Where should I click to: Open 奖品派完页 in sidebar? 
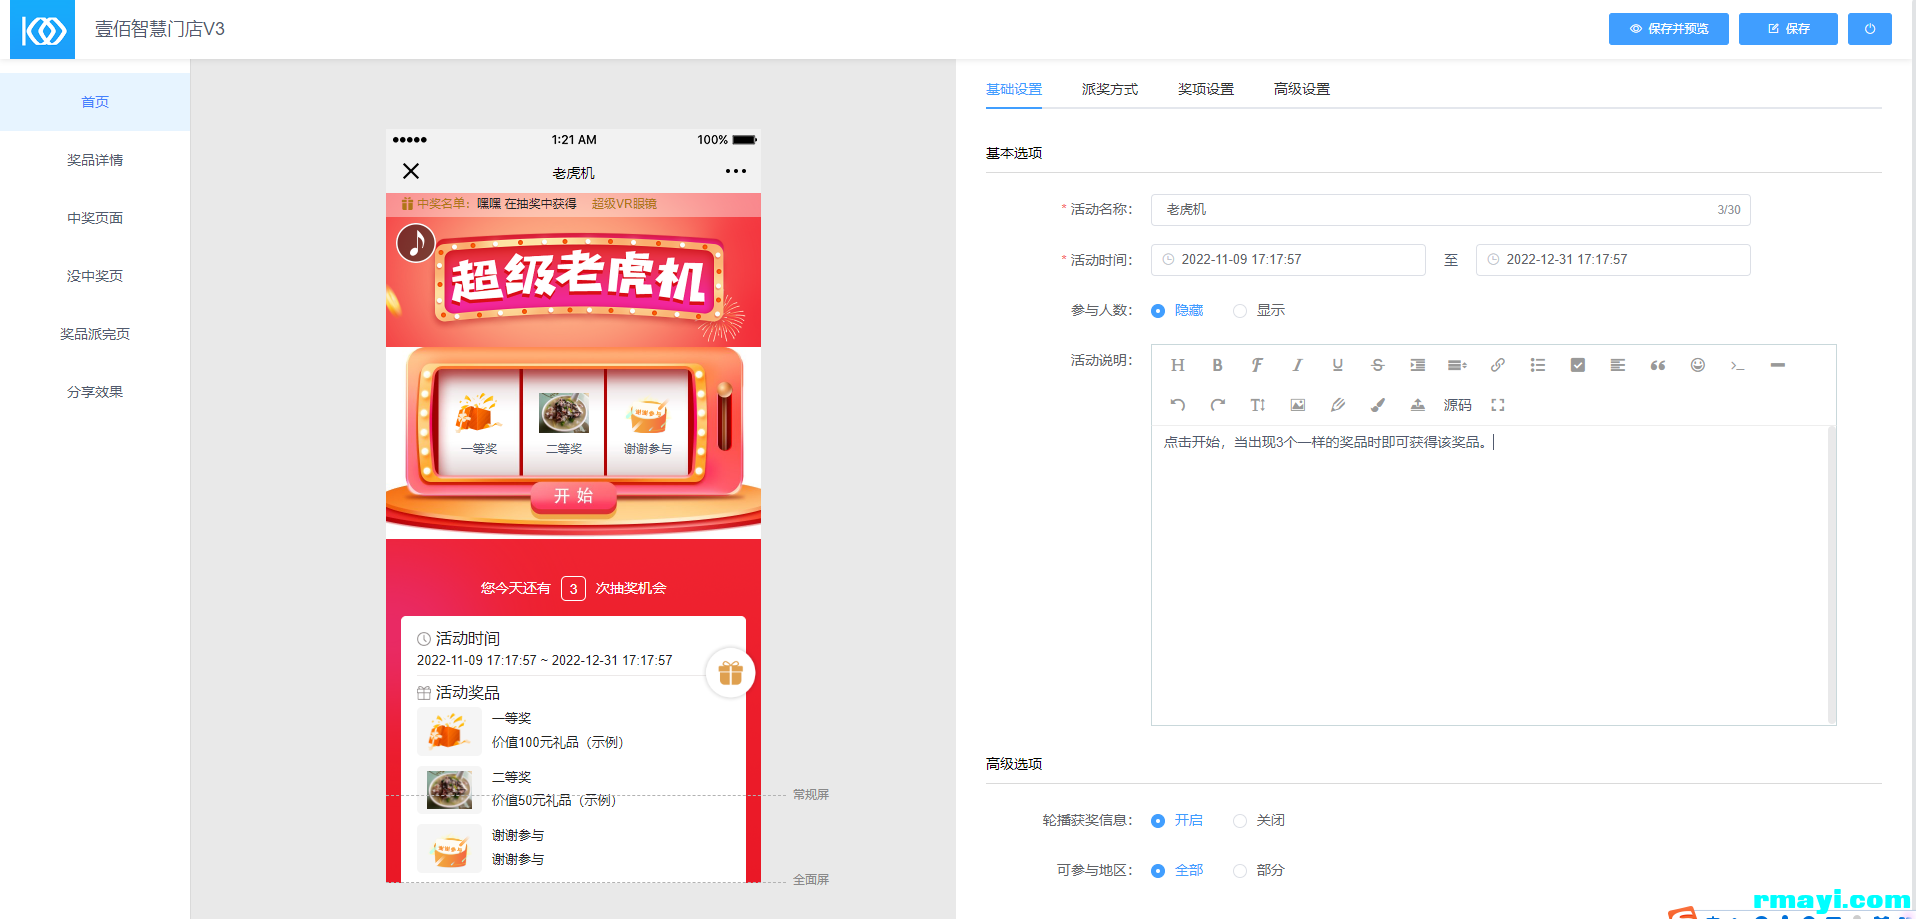pyautogui.click(x=95, y=334)
